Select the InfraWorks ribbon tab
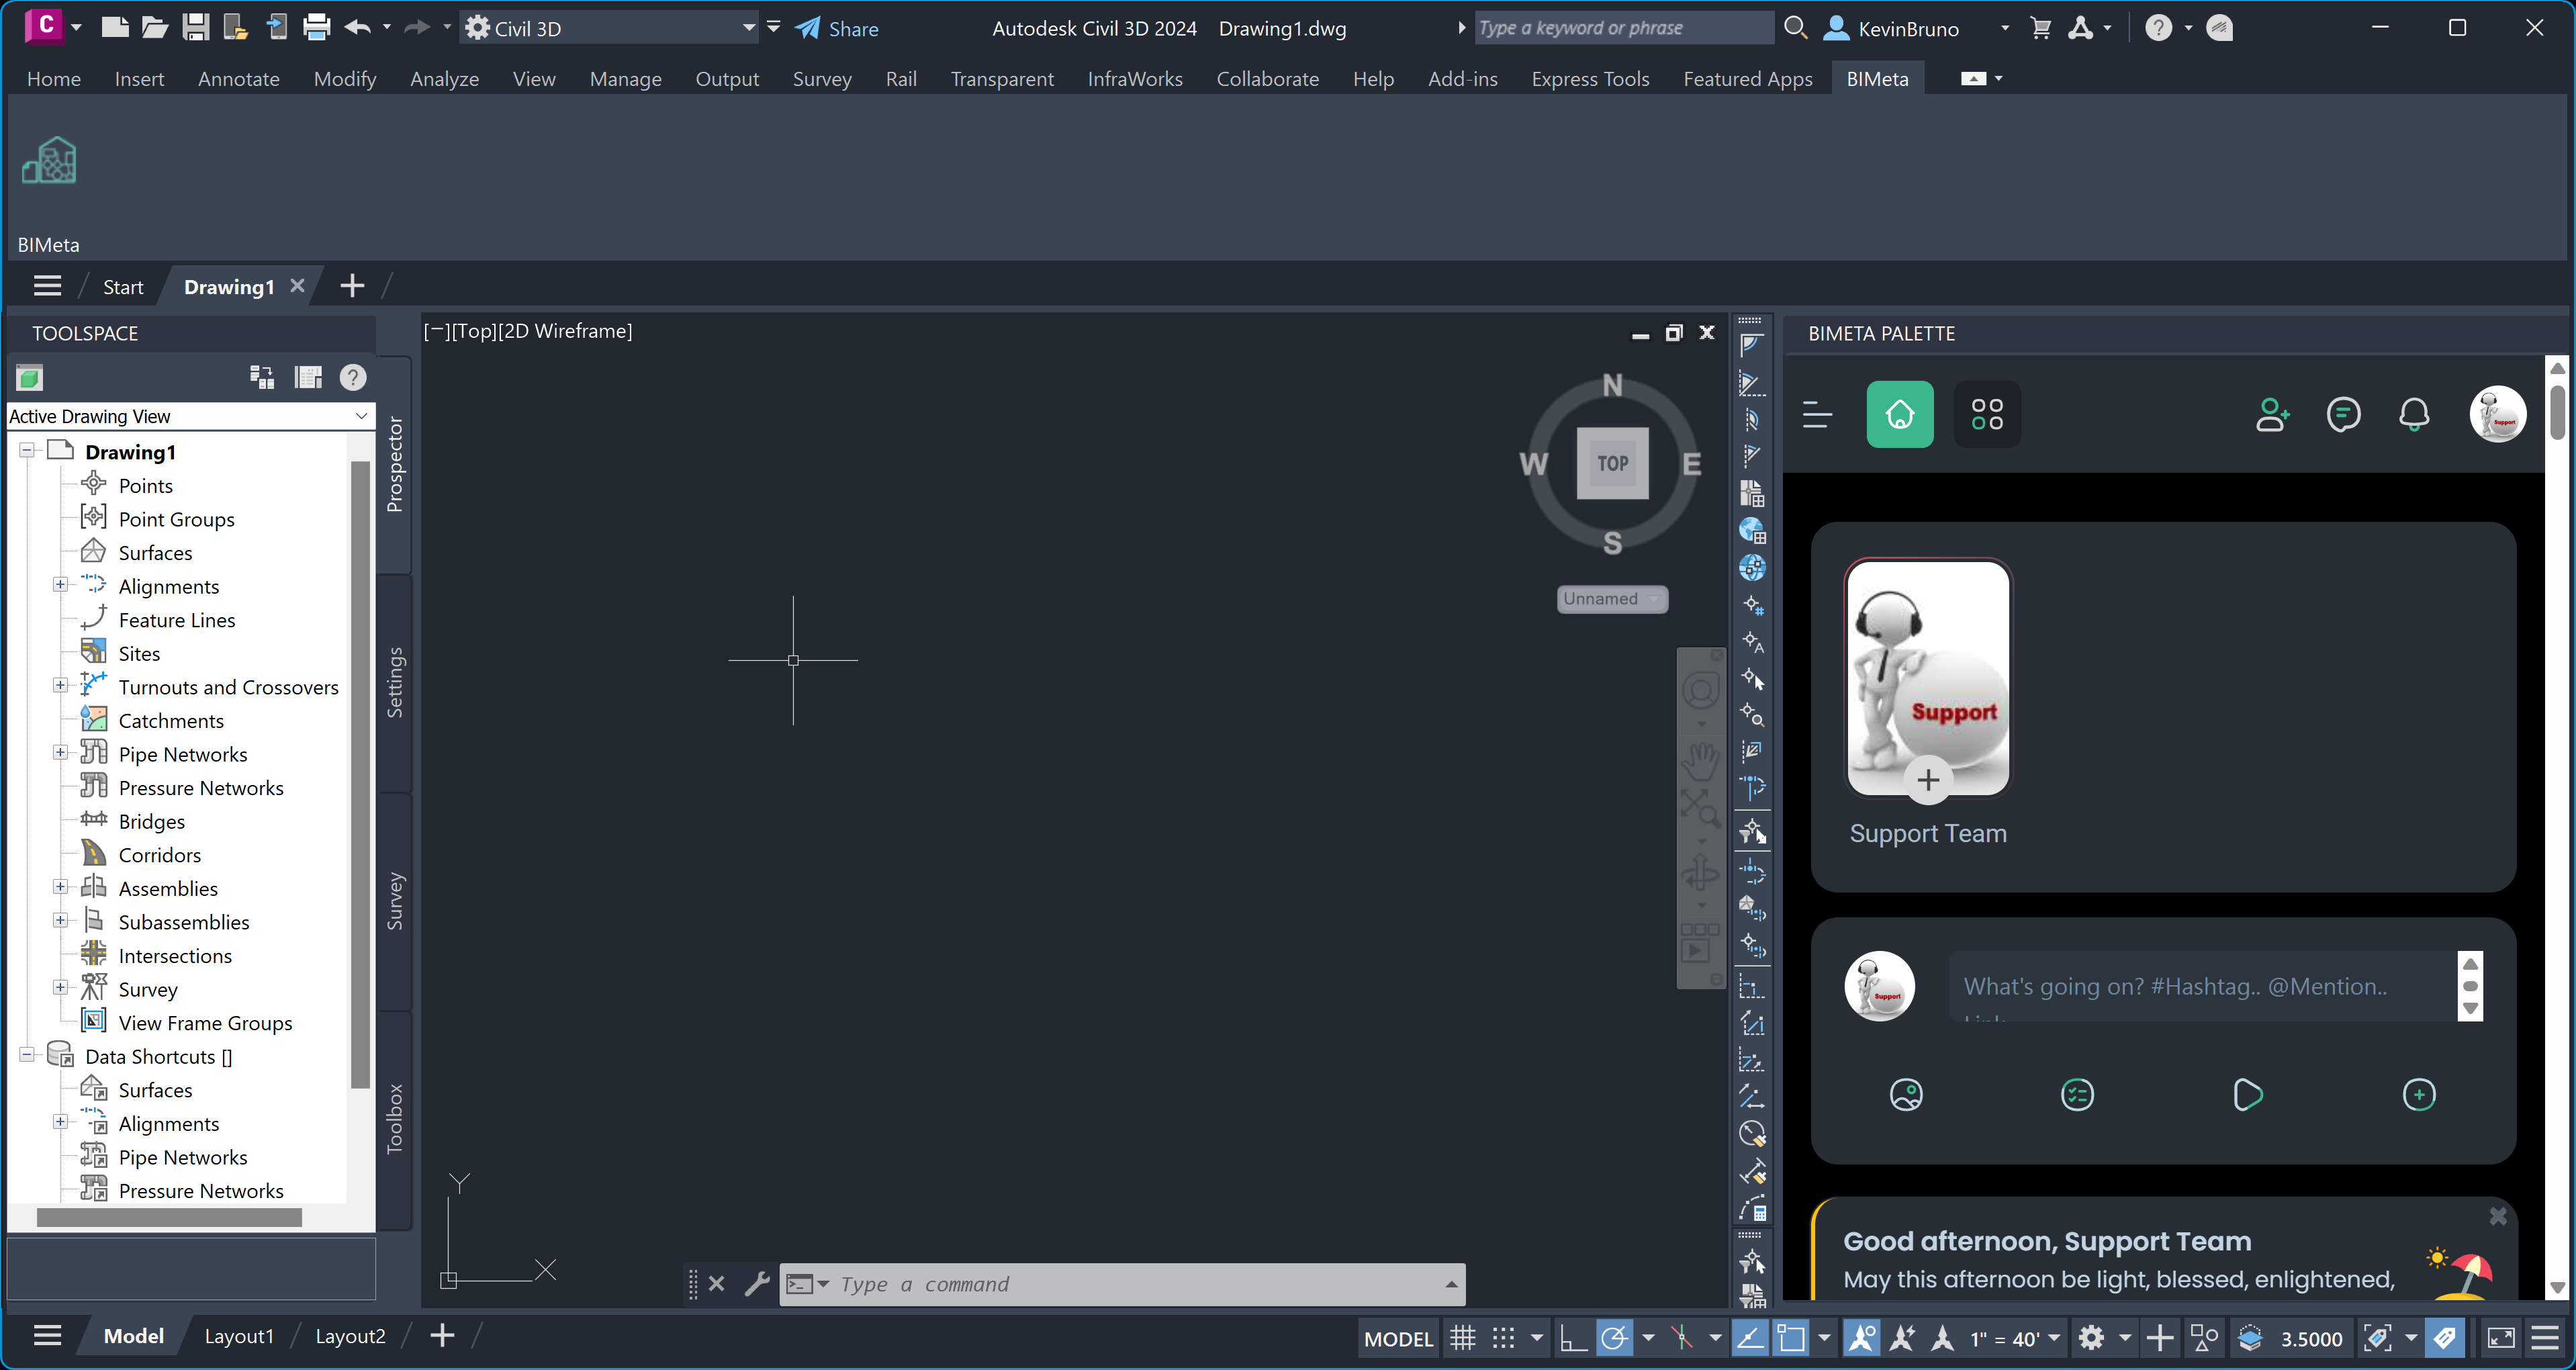 click(x=1135, y=78)
